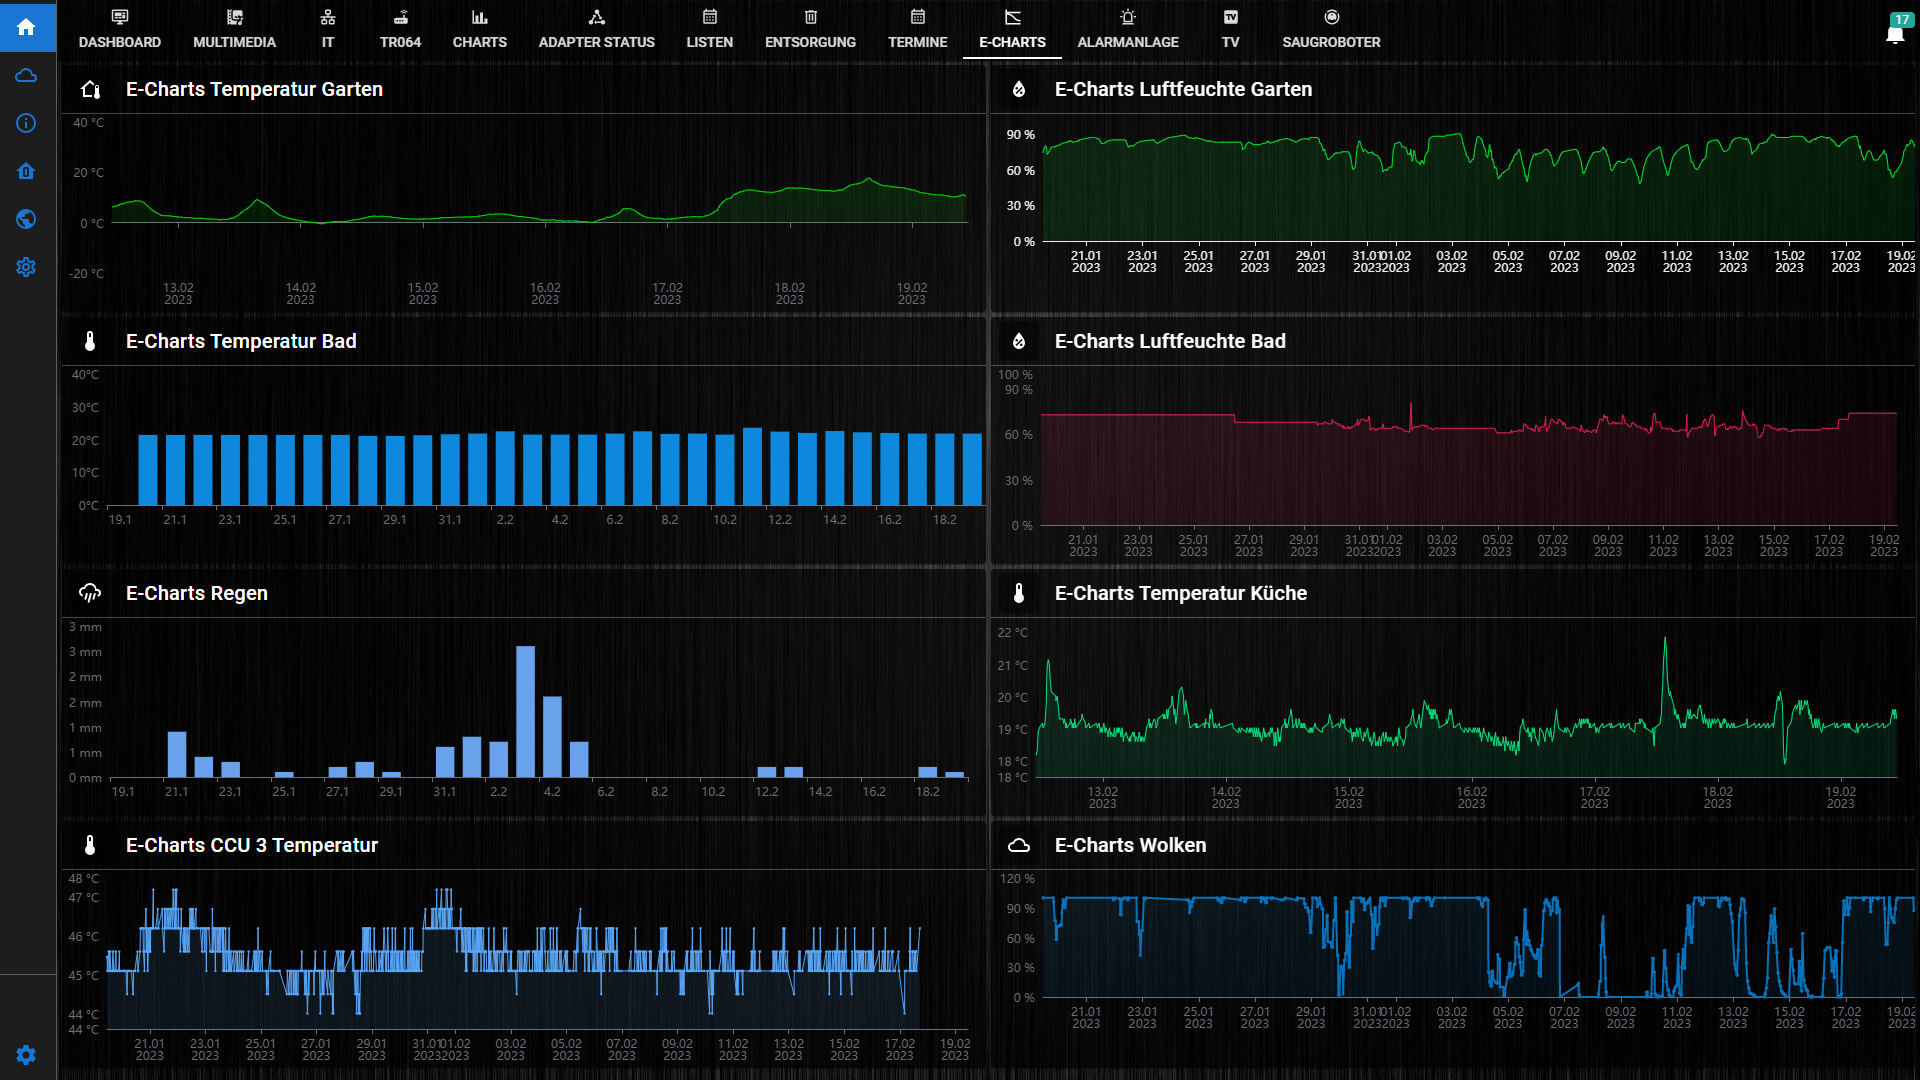Viewport: 1920px width, 1080px height.
Task: Click the tallest bar in the Regen chart
Action: pyautogui.click(x=525, y=712)
